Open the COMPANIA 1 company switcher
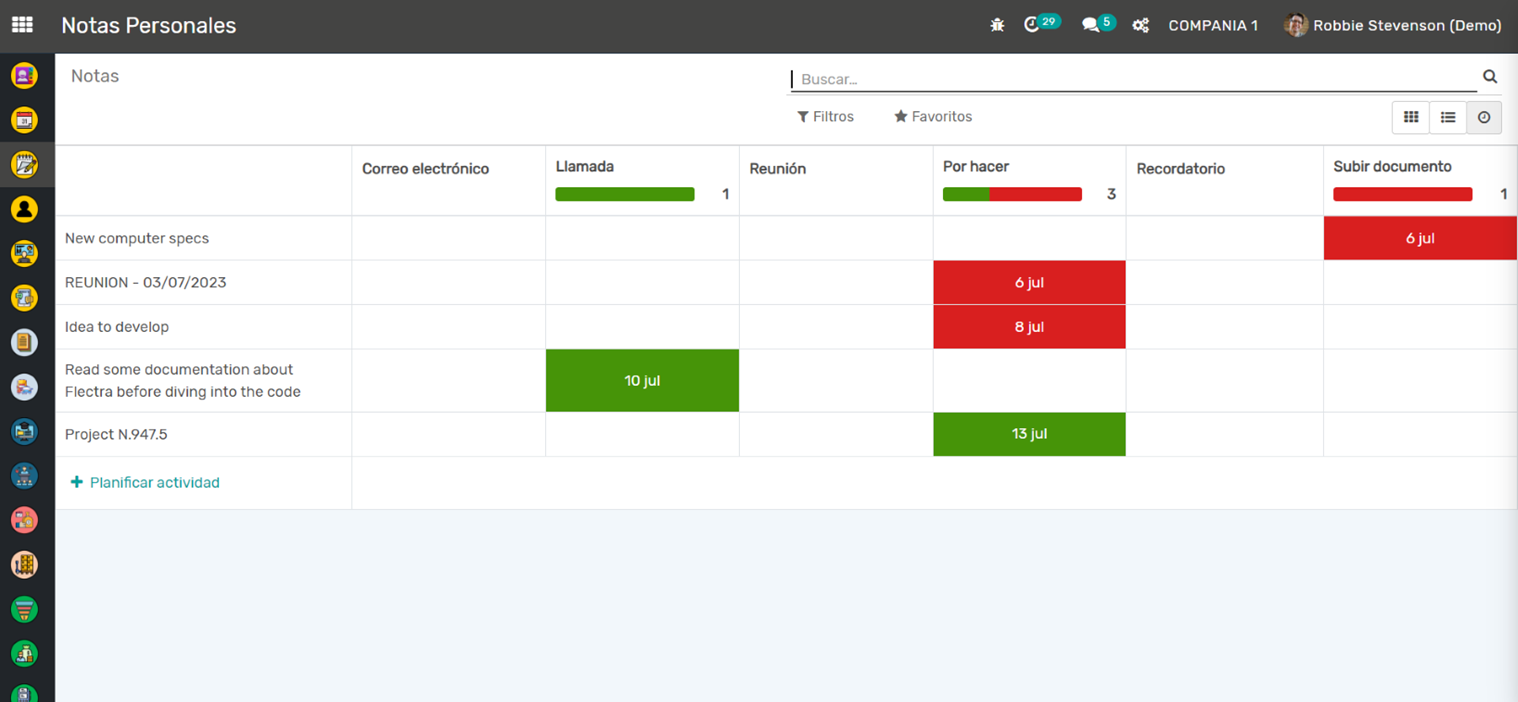The image size is (1518, 702). click(x=1213, y=26)
